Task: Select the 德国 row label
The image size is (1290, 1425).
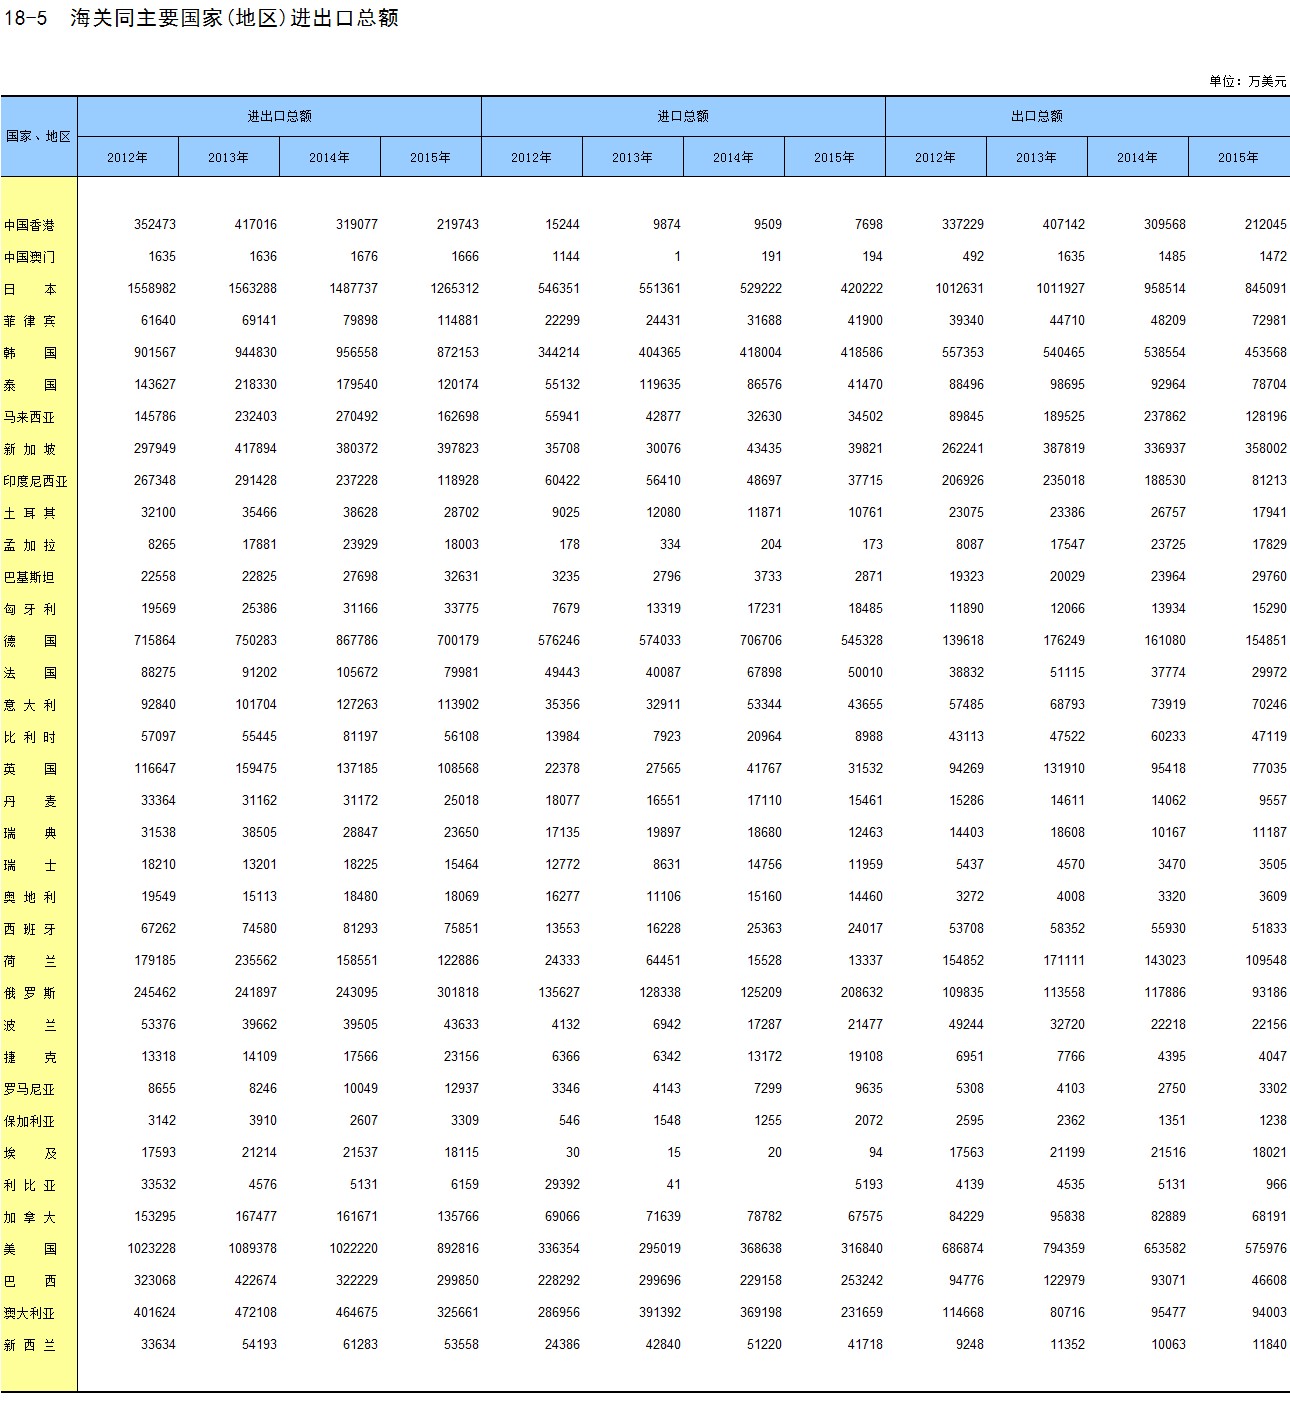Action: [x=30, y=642]
